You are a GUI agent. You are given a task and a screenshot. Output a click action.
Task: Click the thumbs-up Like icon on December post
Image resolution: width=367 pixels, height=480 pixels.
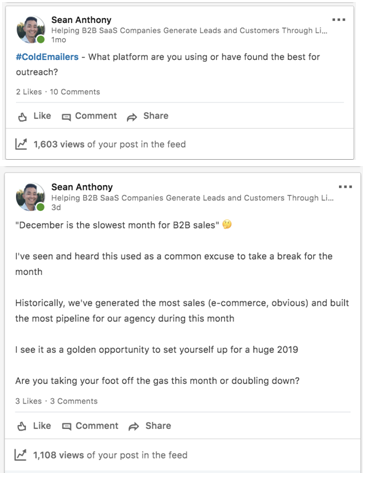[22, 426]
